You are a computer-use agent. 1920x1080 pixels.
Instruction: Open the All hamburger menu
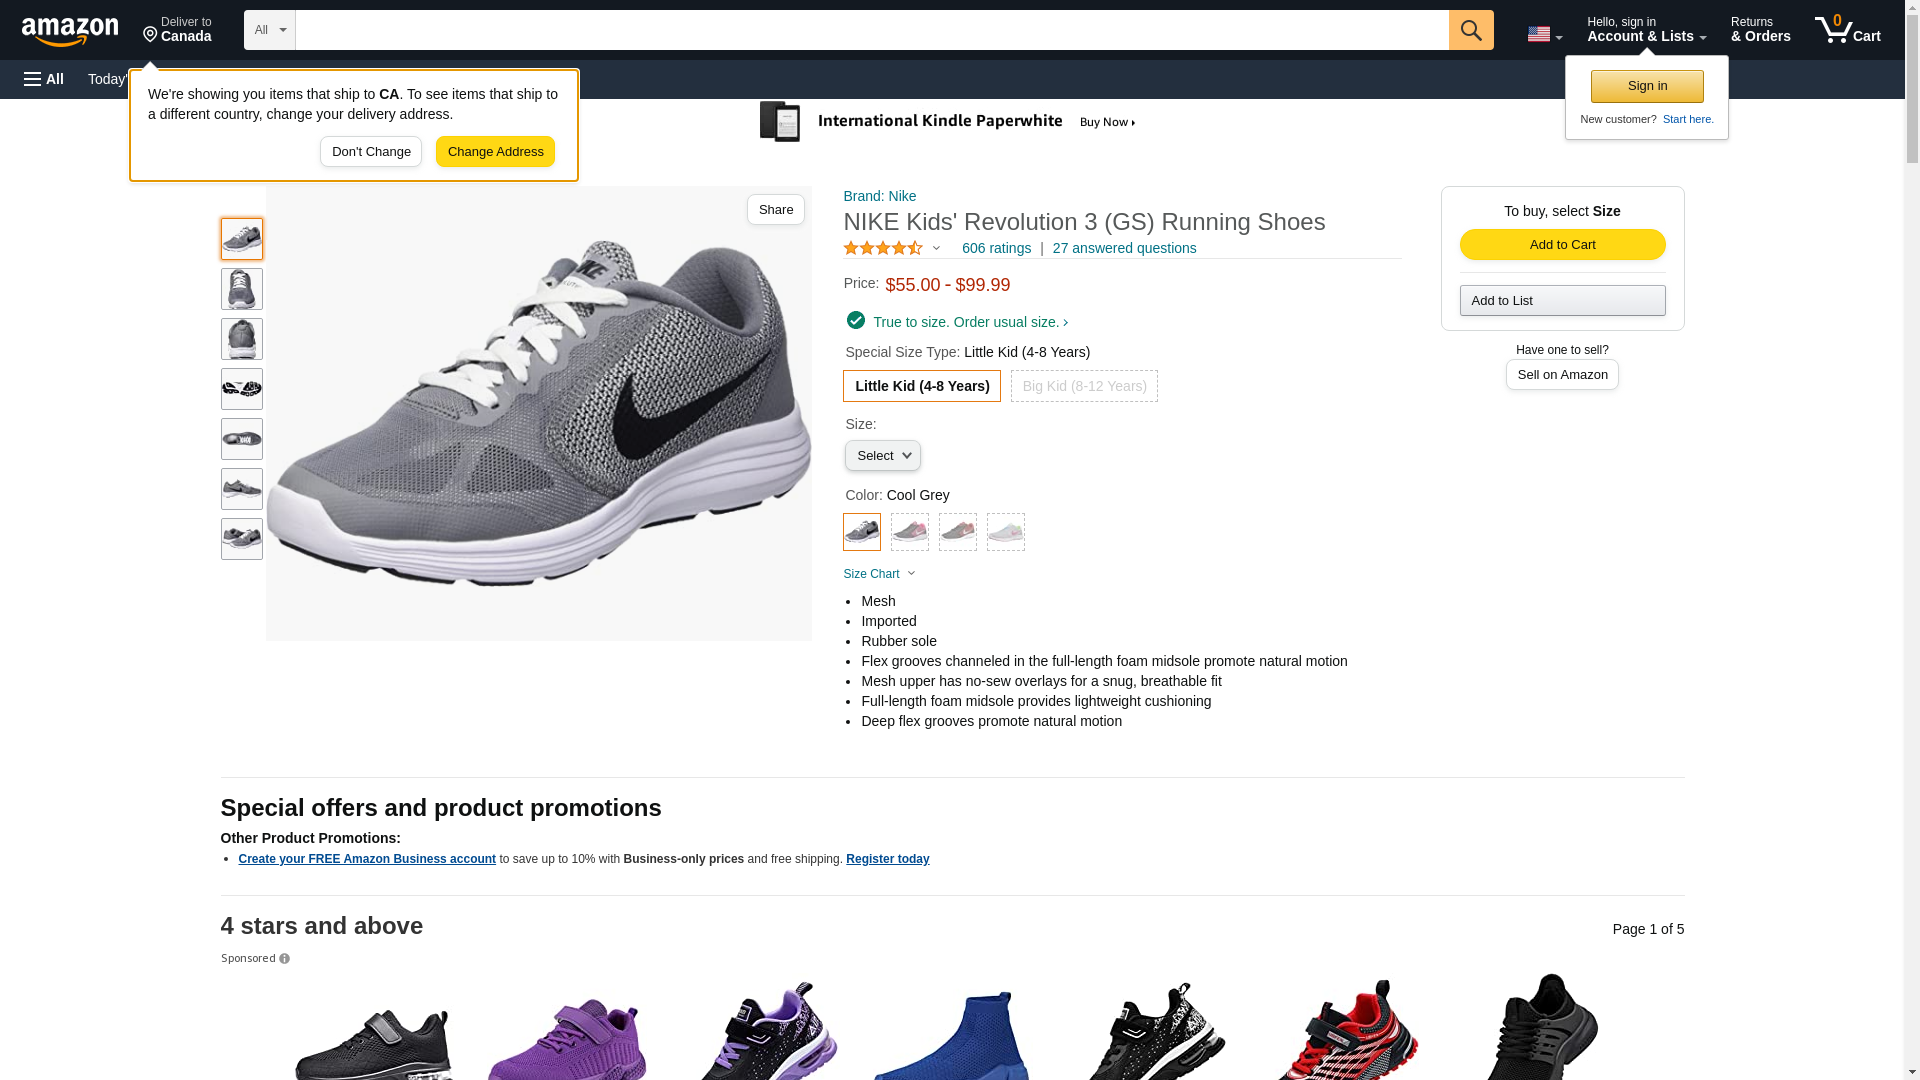44,79
